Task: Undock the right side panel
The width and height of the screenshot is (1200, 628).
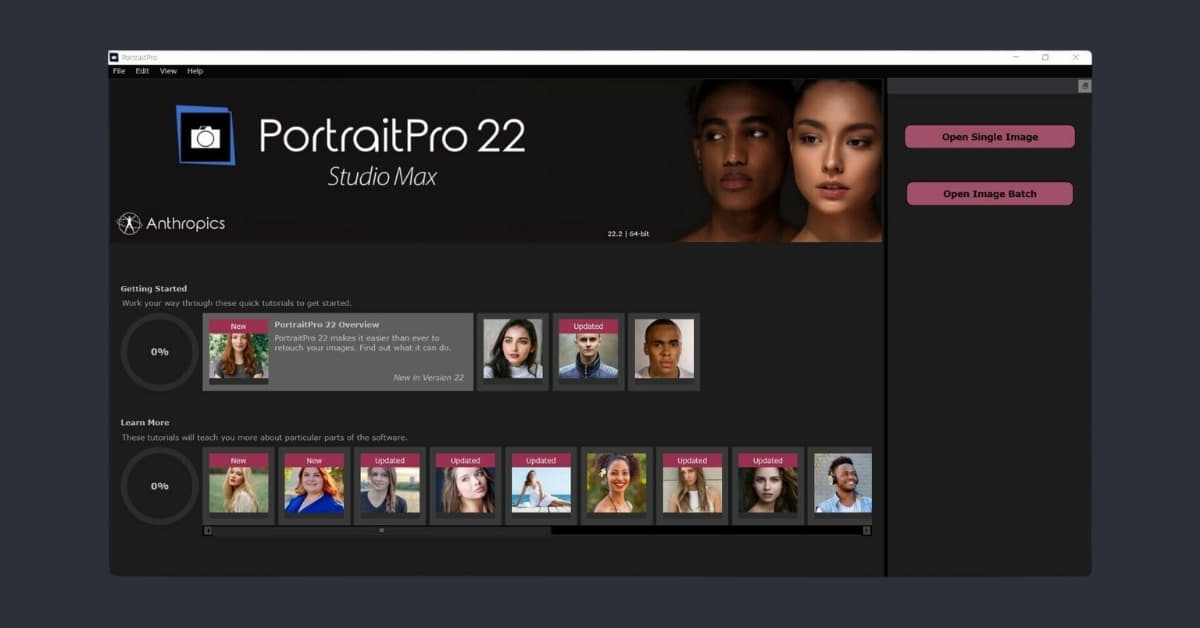Action: (x=1084, y=87)
